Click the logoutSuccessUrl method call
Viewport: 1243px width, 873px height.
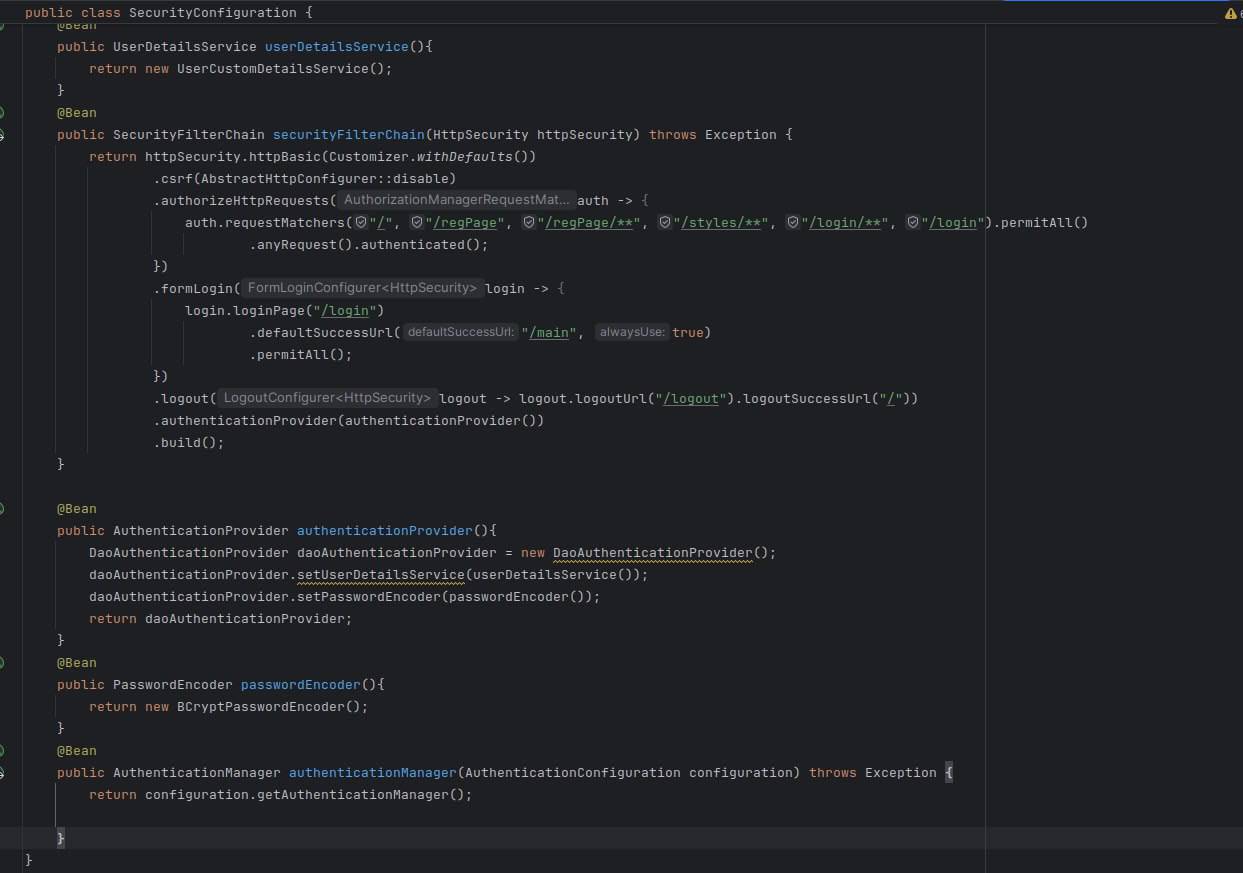(809, 398)
